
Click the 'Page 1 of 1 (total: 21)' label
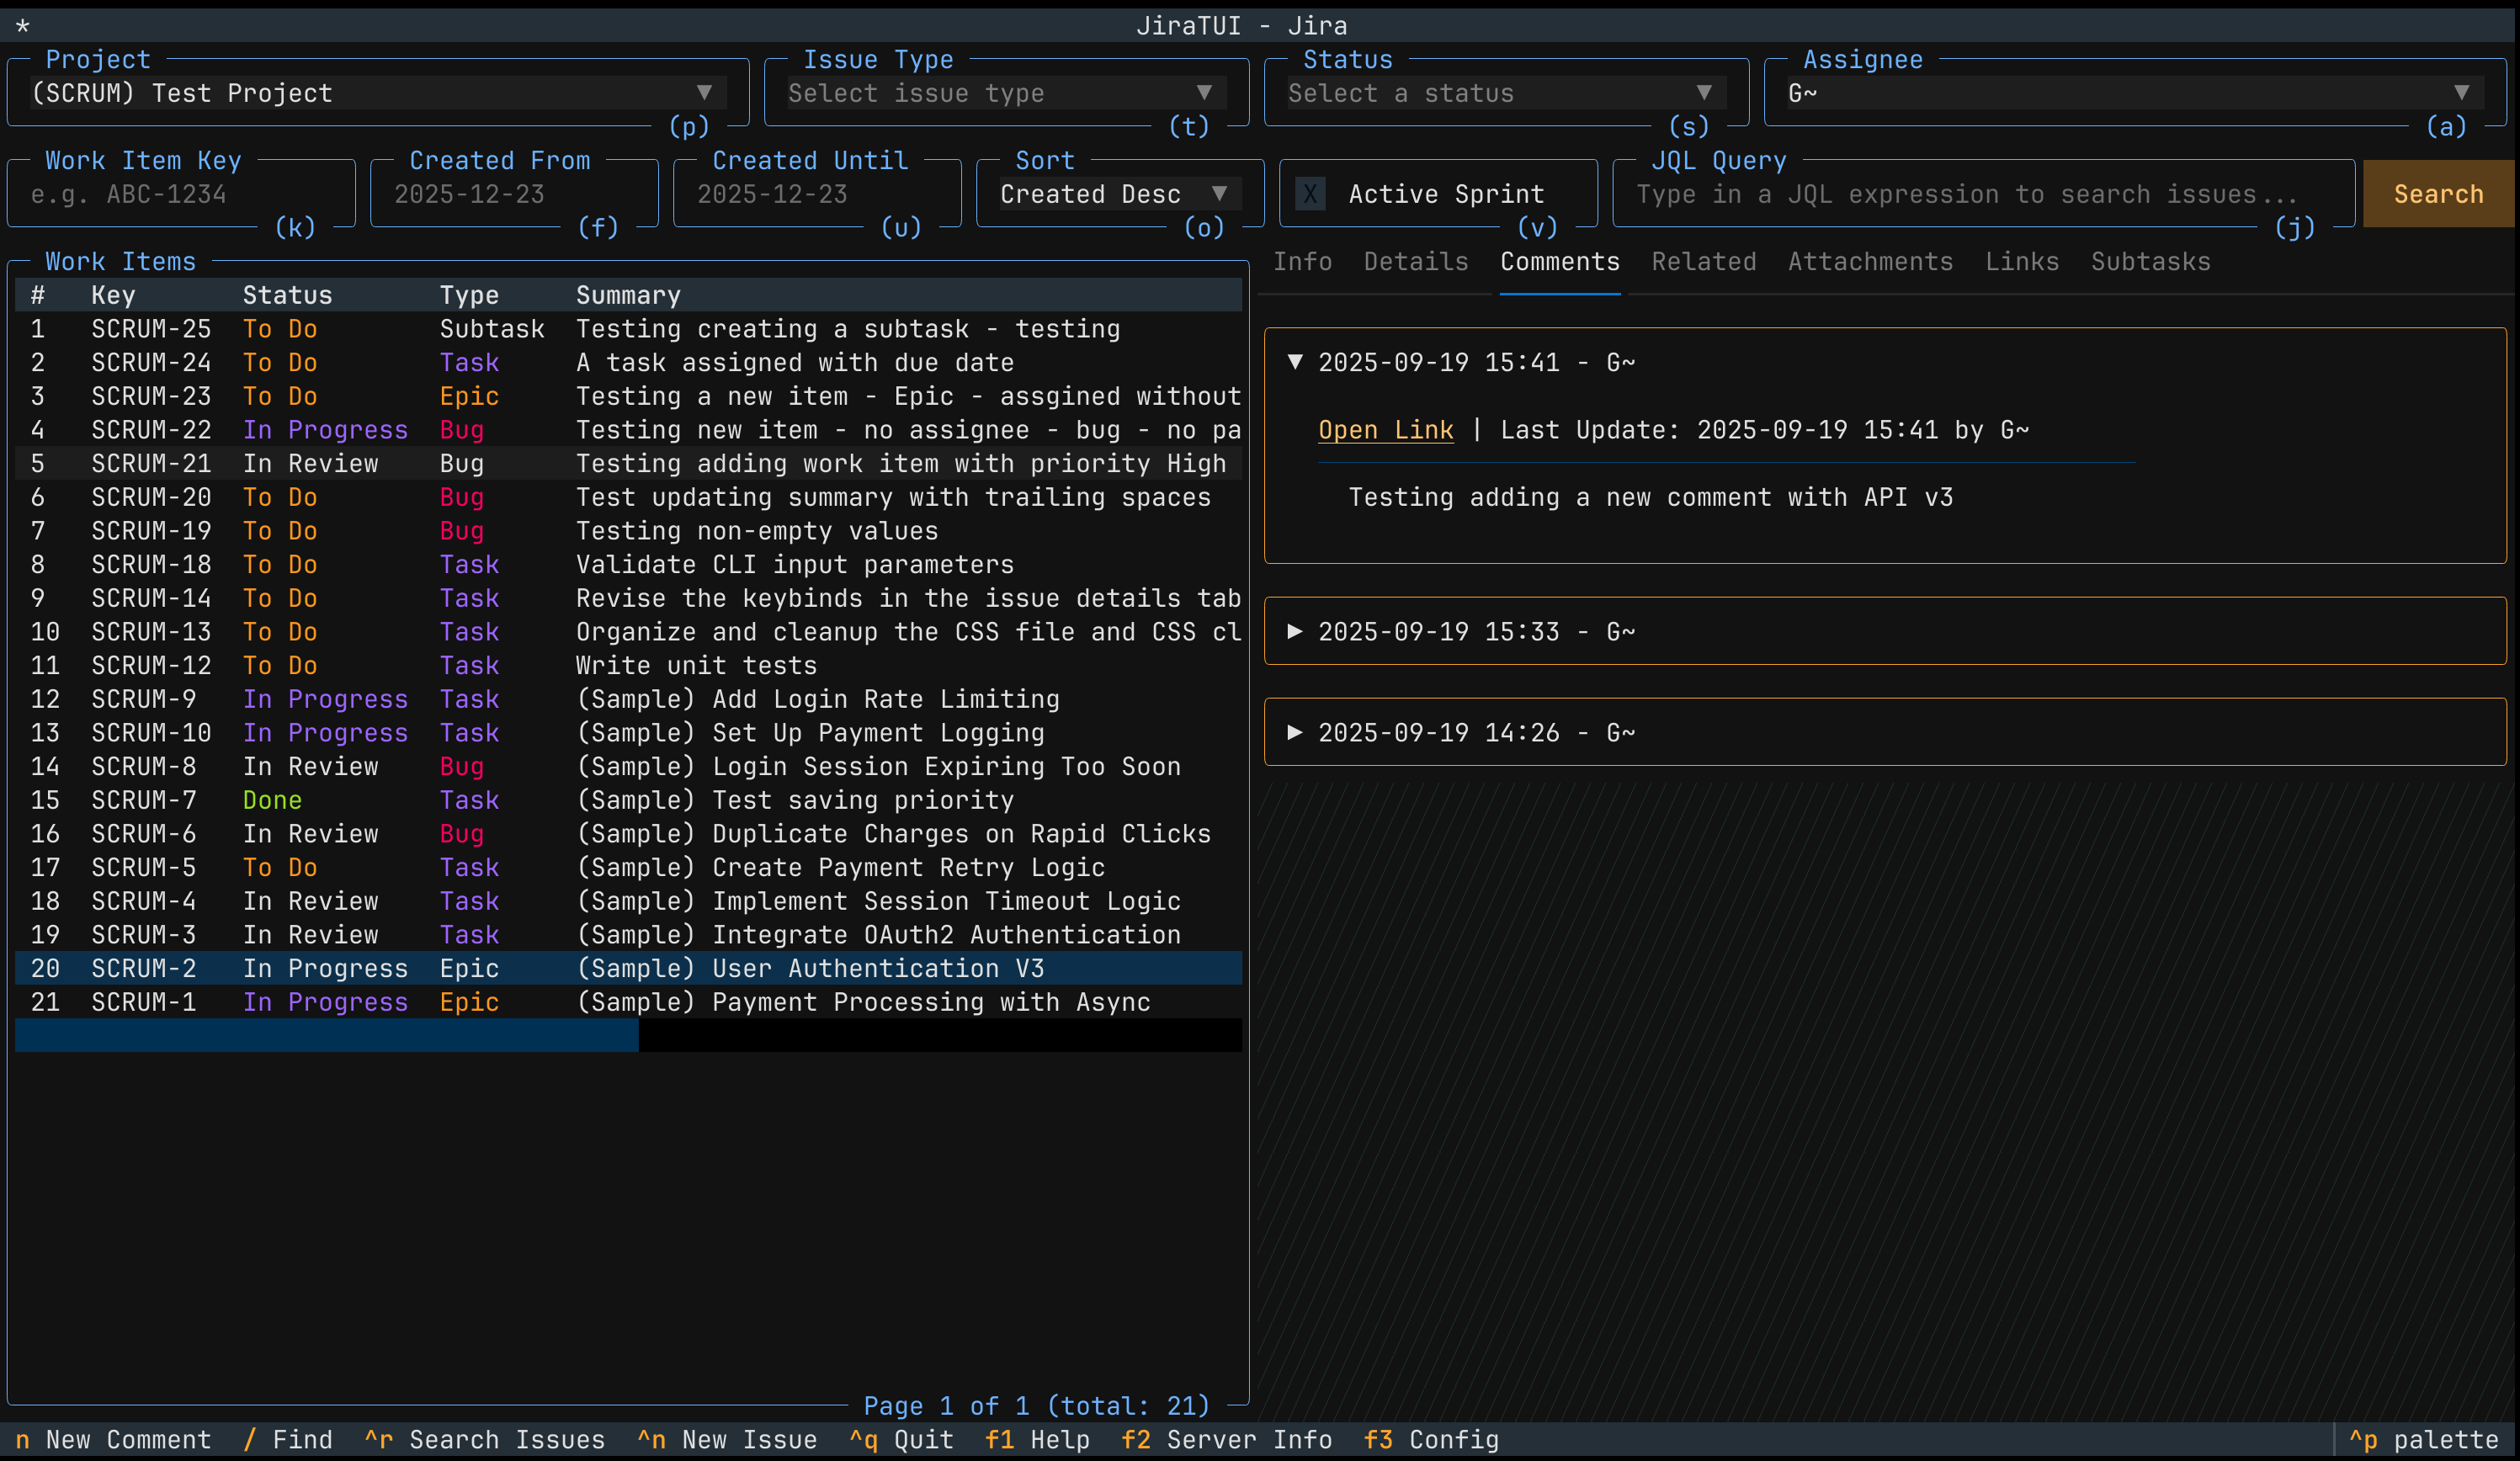coord(1036,1406)
